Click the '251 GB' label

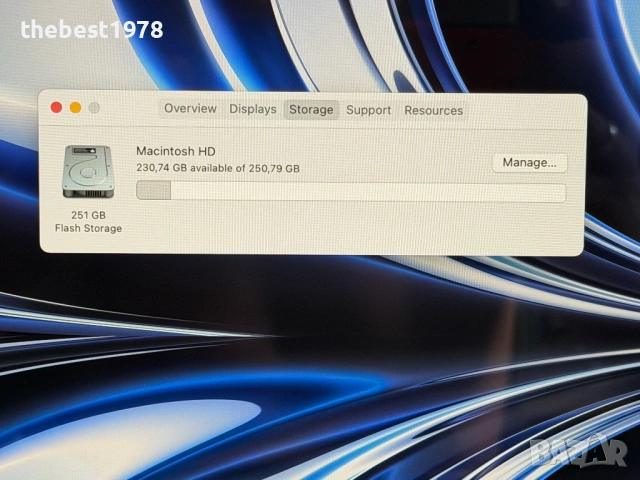click(x=89, y=215)
